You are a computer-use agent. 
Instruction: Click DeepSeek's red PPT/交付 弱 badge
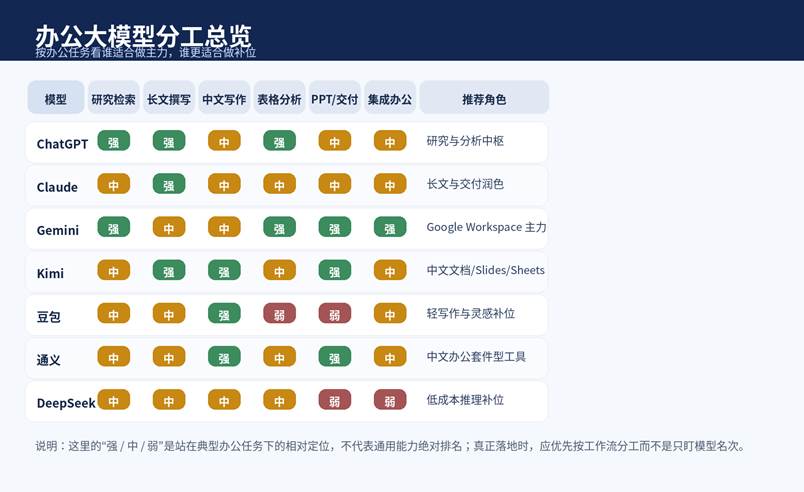tap(334, 400)
